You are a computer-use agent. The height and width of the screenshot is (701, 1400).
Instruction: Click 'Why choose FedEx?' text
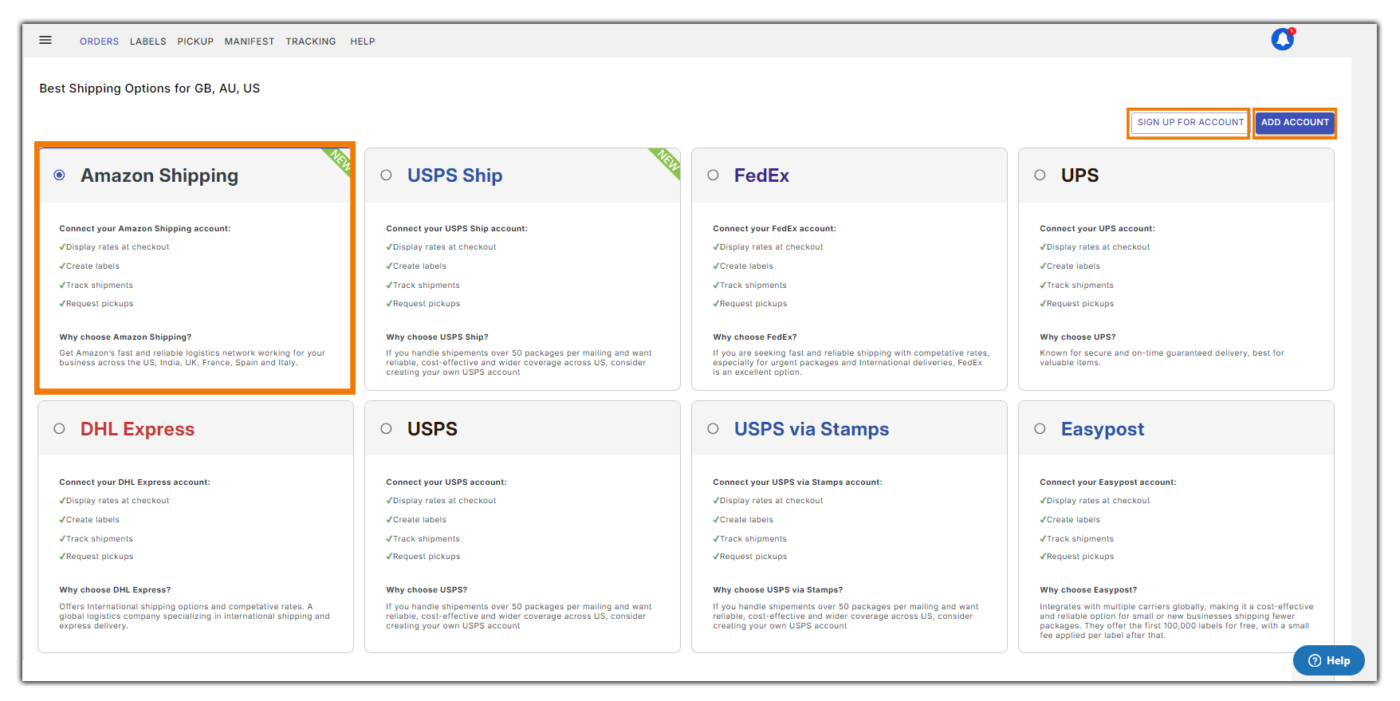(755, 337)
